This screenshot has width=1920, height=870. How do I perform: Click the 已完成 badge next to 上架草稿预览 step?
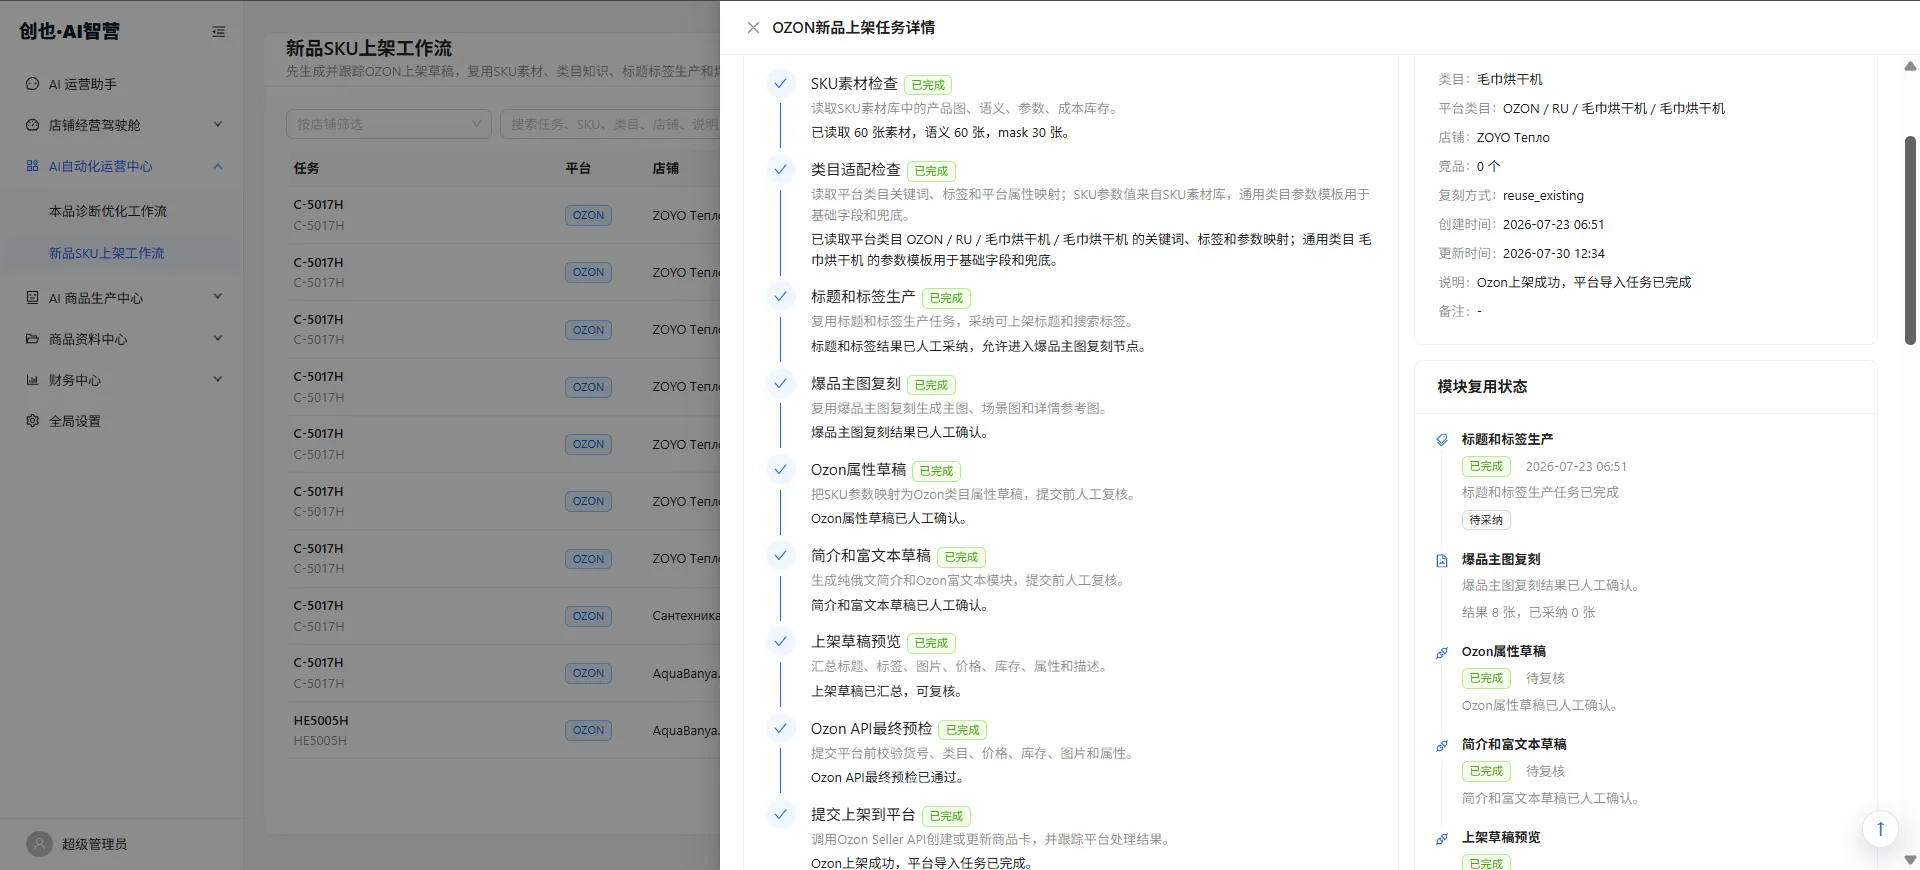click(931, 643)
